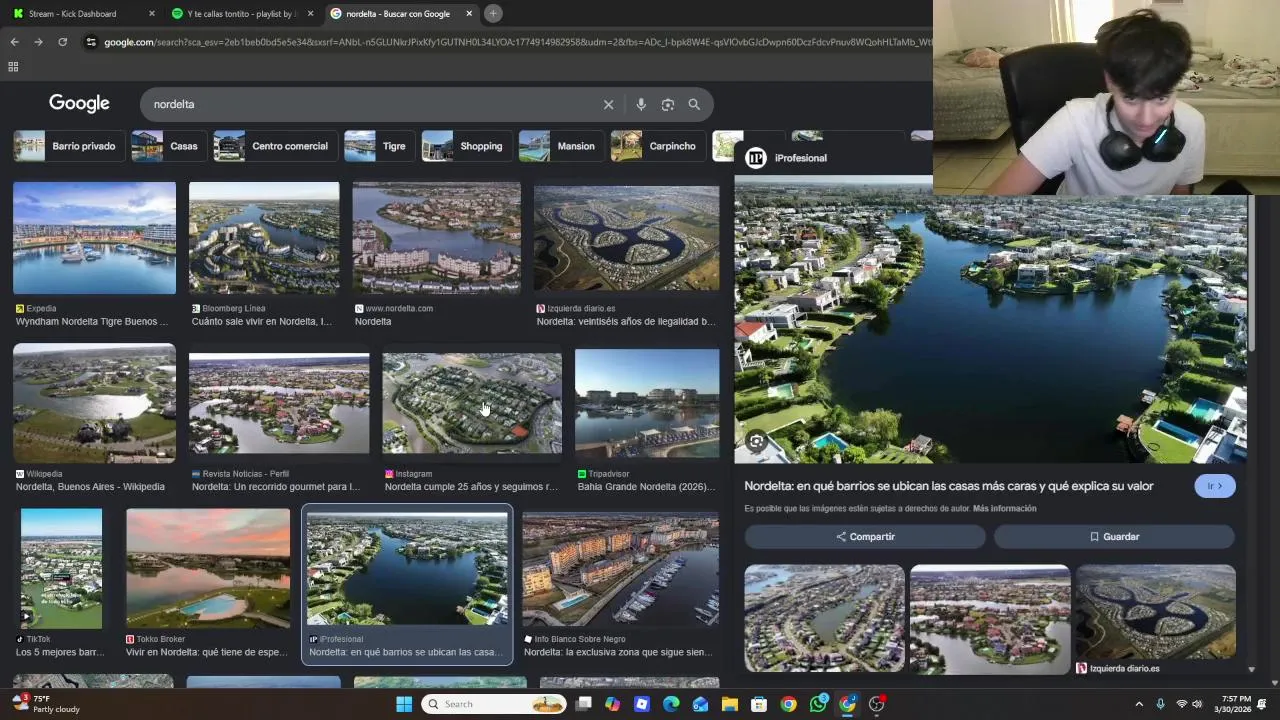Open Info Blanca Sobre Negro image result

620,570
